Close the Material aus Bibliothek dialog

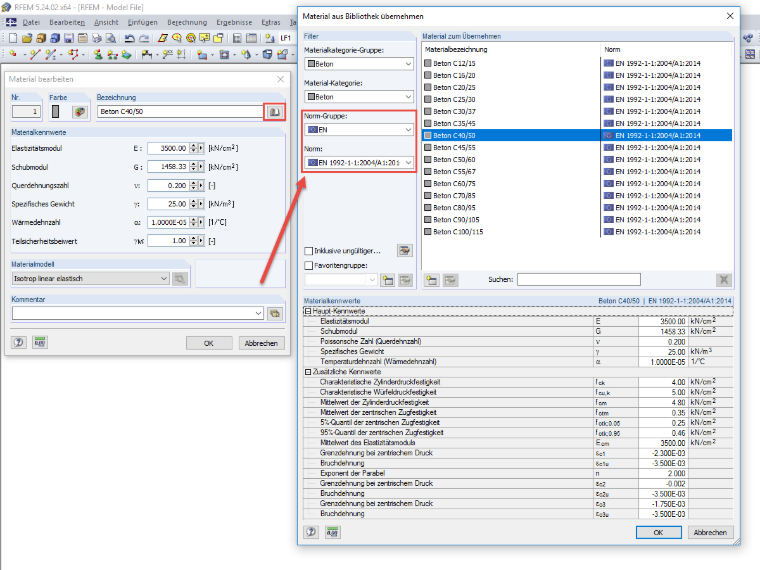730,16
